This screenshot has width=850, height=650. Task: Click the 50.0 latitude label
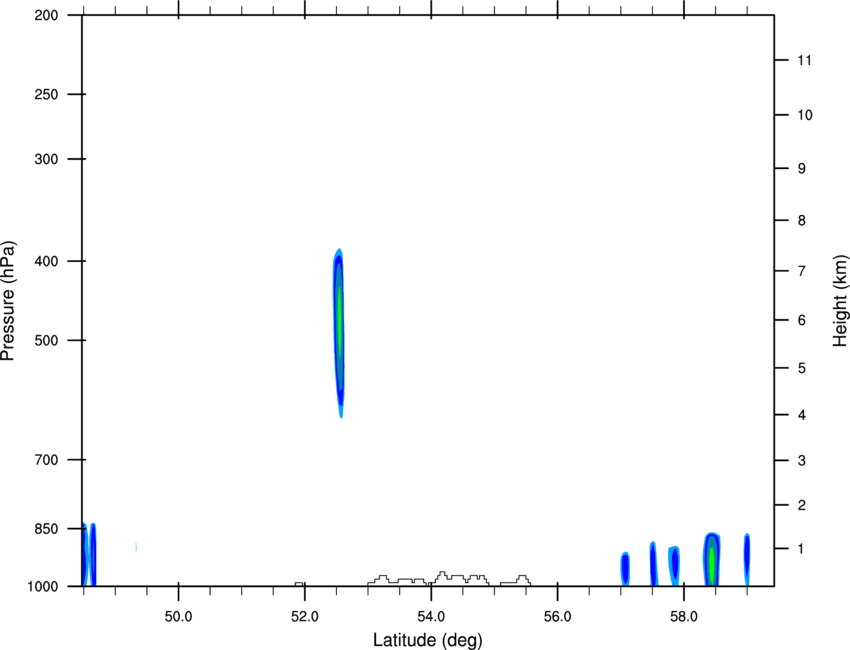tap(178, 617)
